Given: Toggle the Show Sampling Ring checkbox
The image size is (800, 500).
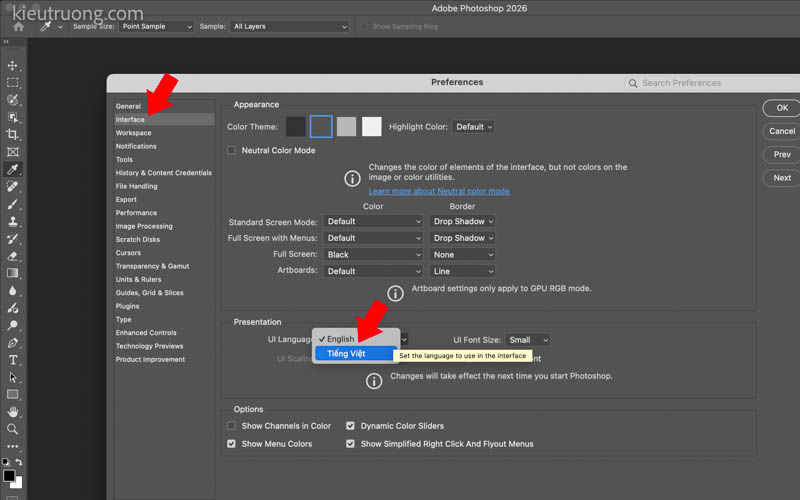Looking at the screenshot, I should tap(363, 27).
